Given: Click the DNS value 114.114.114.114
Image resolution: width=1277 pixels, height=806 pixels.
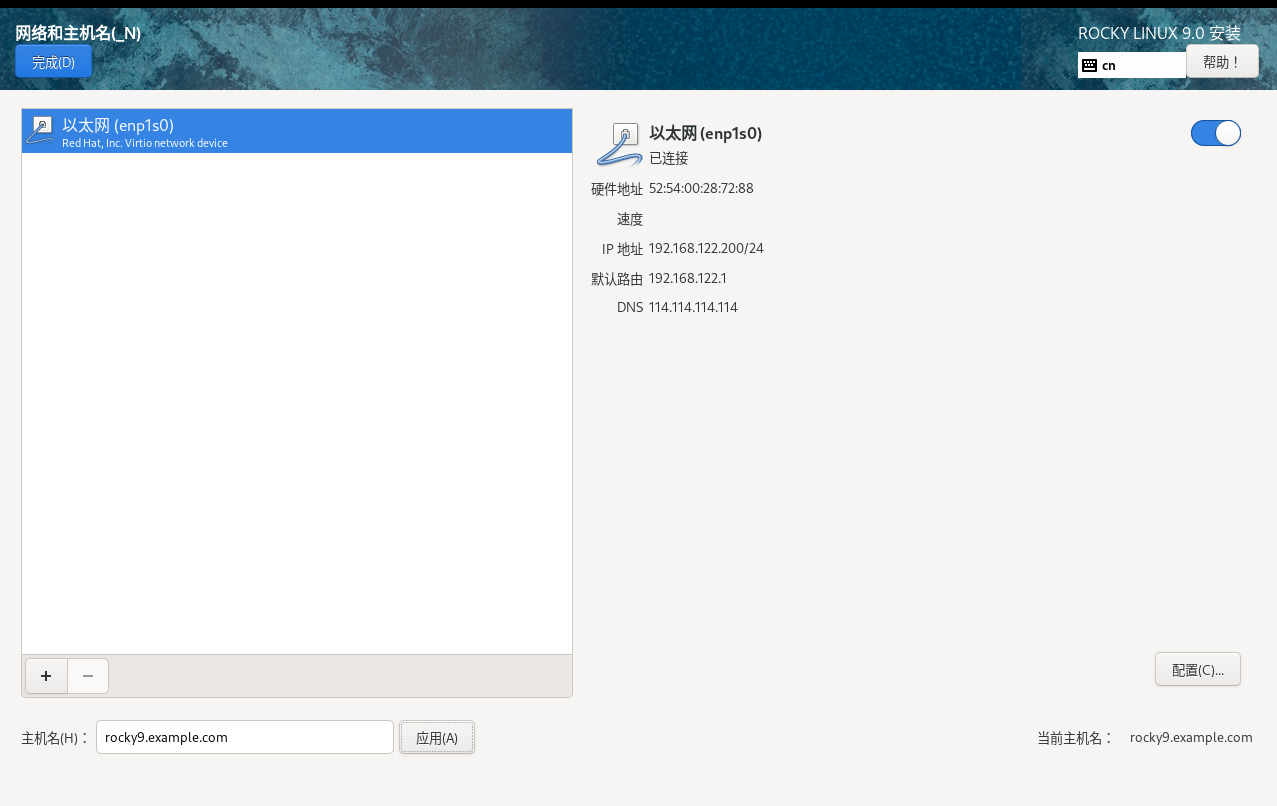Looking at the screenshot, I should (693, 307).
